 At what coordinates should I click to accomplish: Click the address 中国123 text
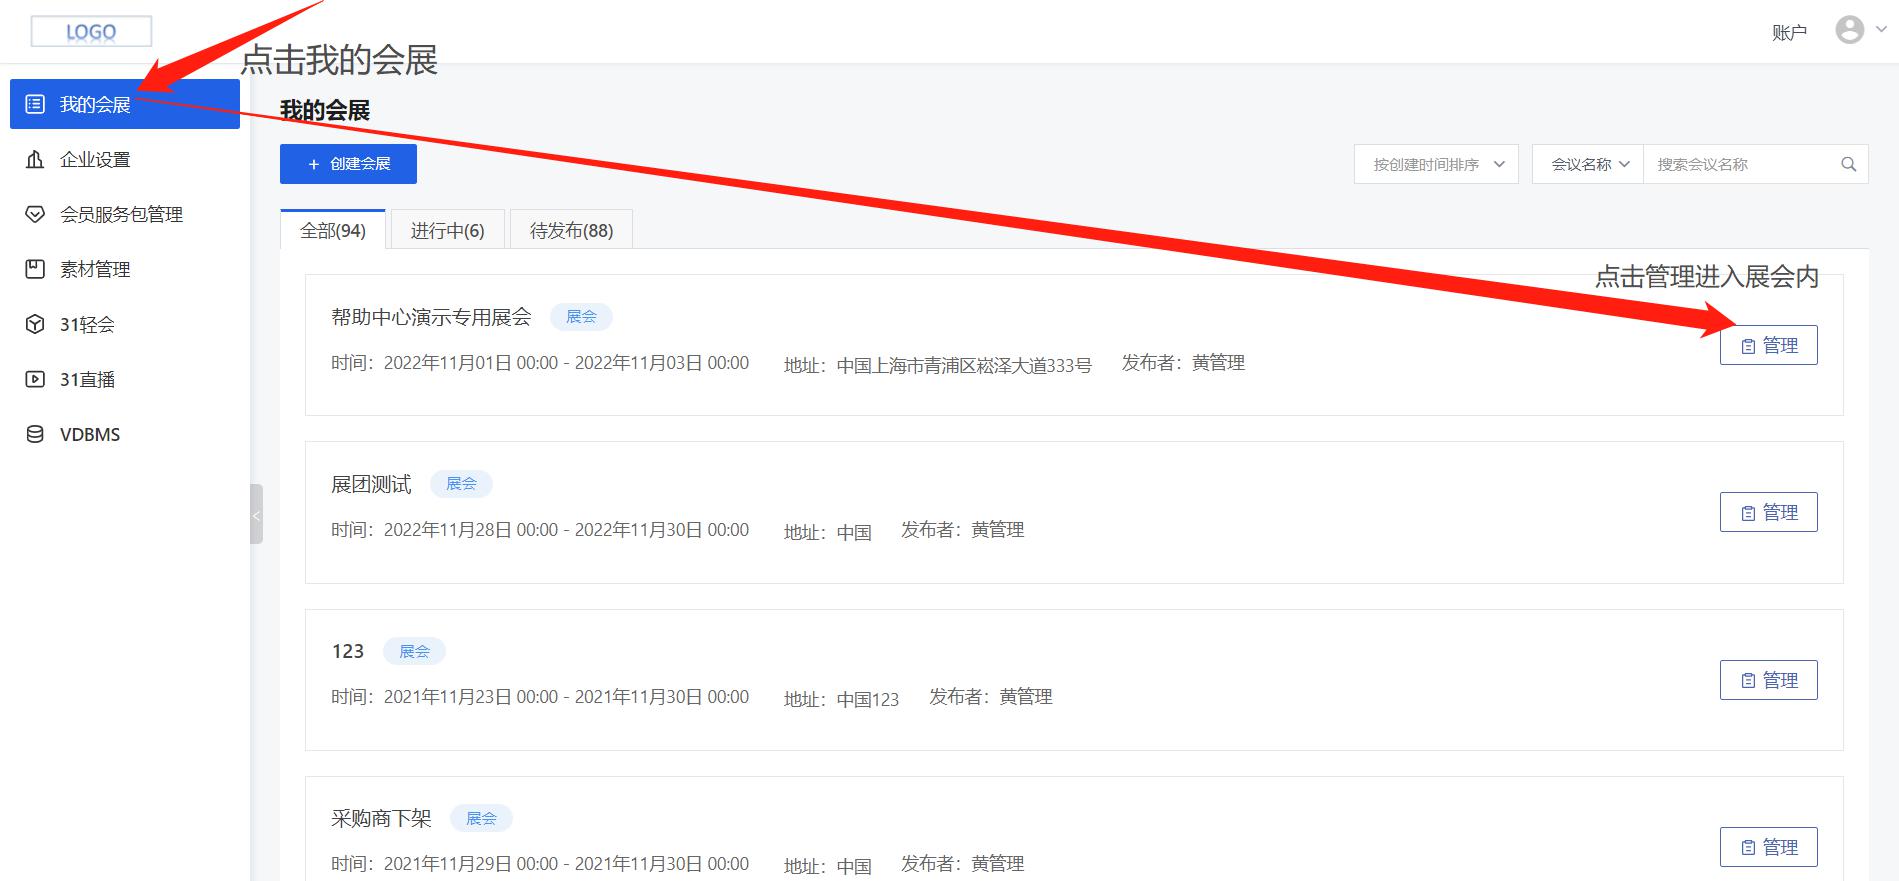[x=868, y=699]
